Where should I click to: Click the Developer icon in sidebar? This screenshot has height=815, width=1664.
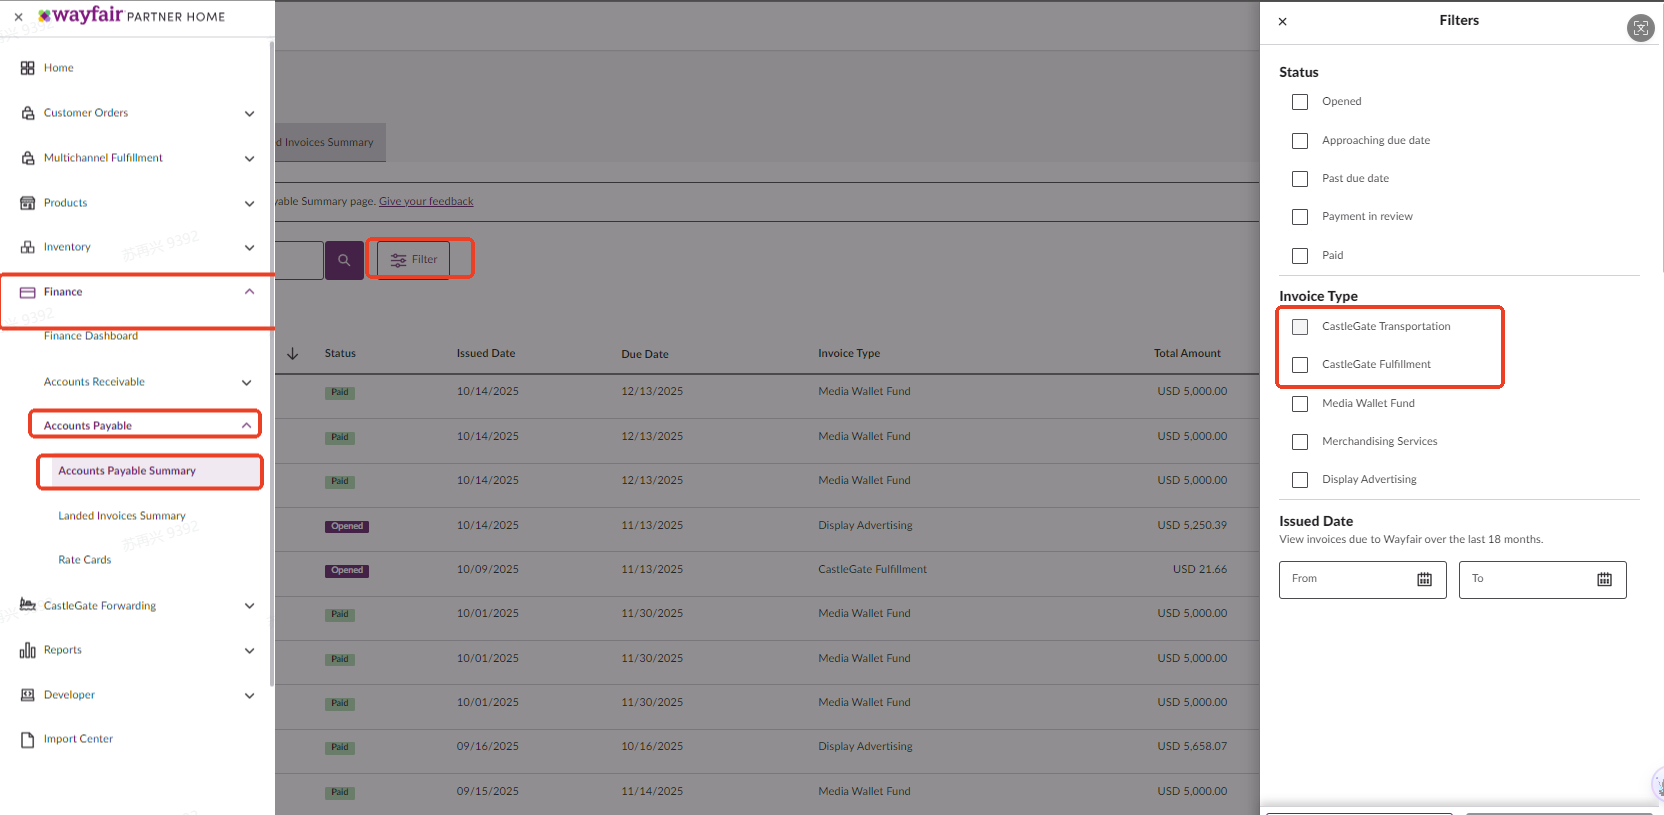27,695
